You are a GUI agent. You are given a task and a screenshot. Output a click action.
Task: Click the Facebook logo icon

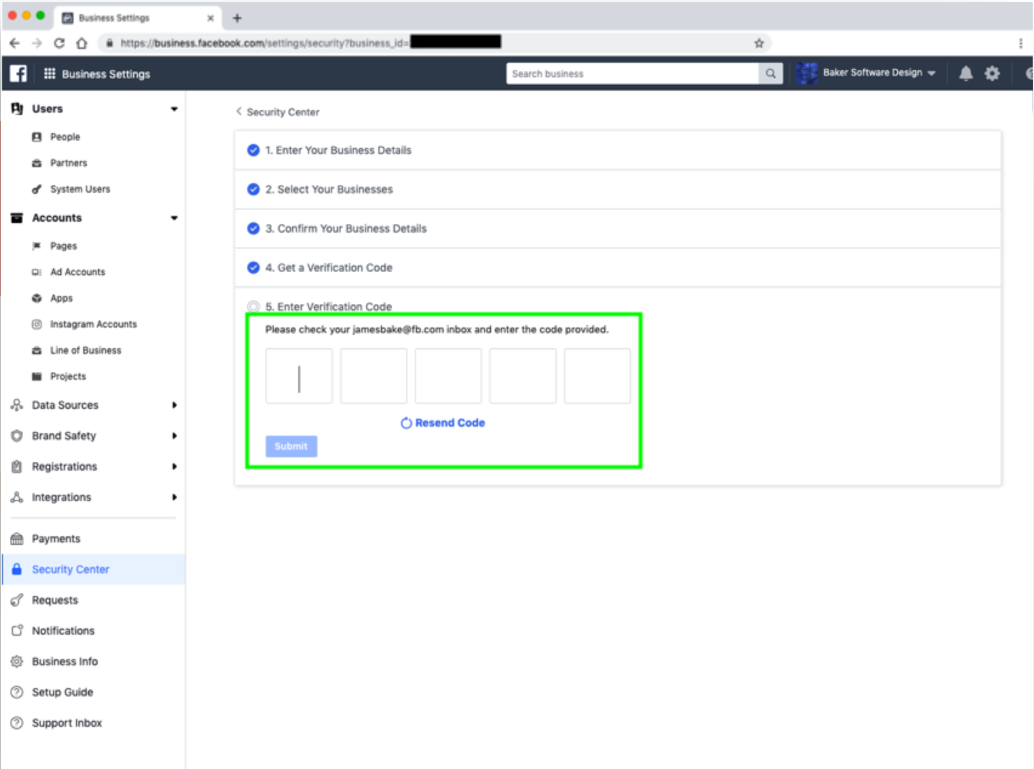(x=18, y=73)
